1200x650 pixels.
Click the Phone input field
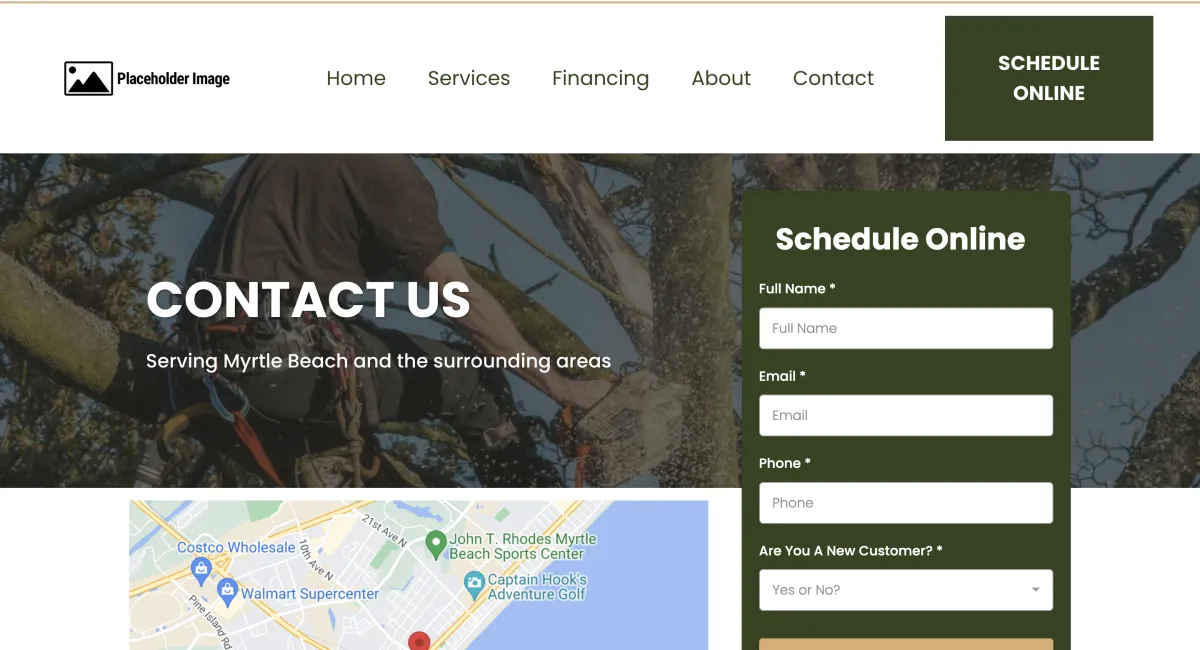point(906,503)
